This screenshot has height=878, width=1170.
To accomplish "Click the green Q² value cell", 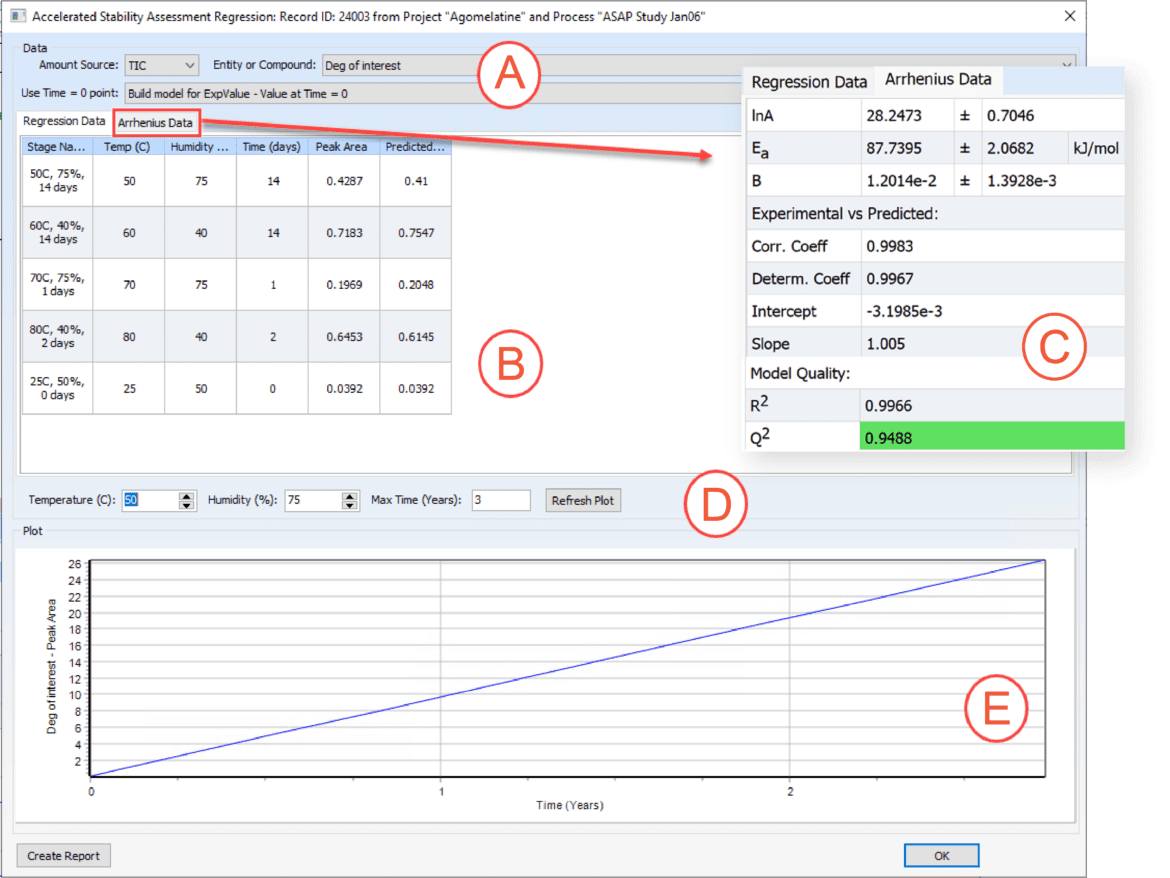I will (x=992, y=437).
